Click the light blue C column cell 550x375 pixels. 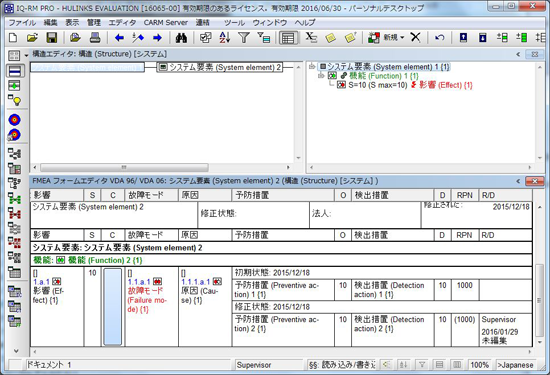pyautogui.click(x=113, y=307)
